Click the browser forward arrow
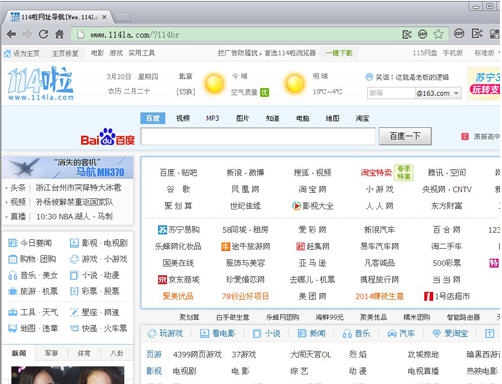 click(27, 34)
